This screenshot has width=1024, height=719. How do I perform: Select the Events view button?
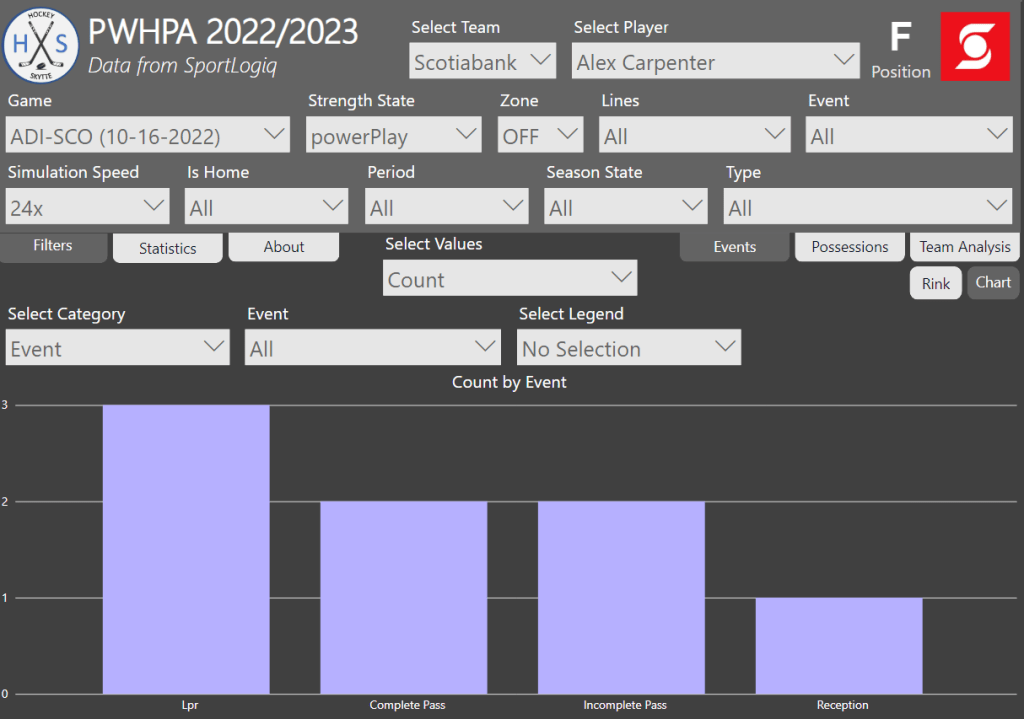tap(734, 247)
